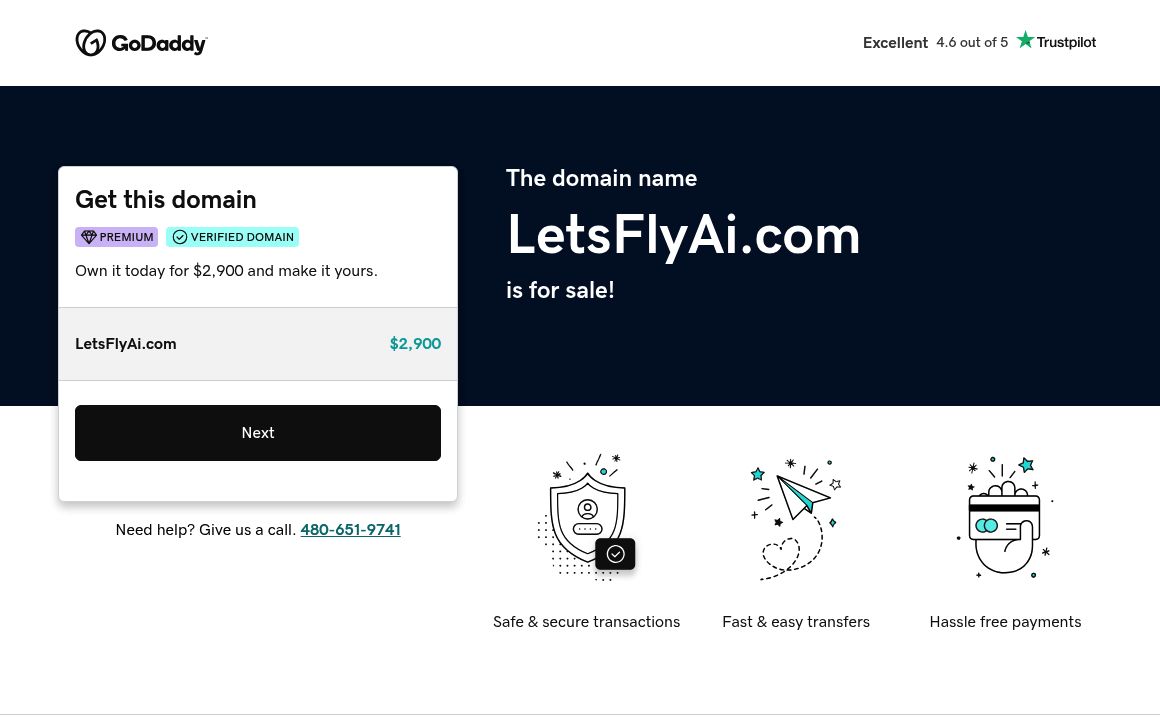Open the 4.6 out of 5 rating
The height and width of the screenshot is (720, 1160).
pos(971,42)
